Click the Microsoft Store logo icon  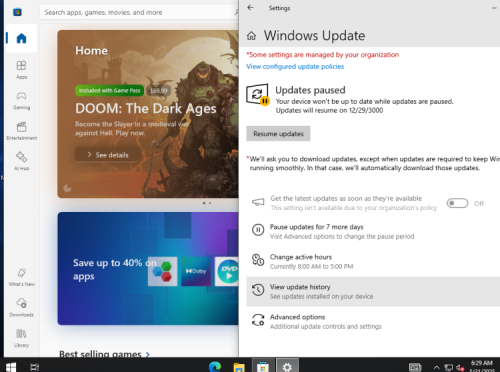17,12
